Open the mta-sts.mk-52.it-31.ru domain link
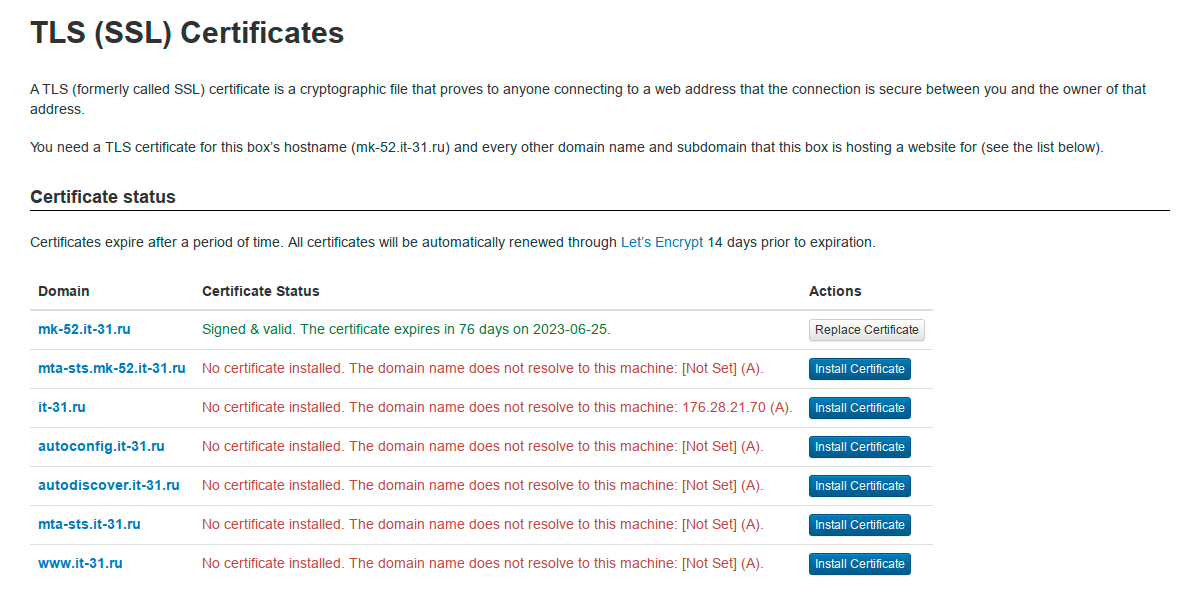The width and height of the screenshot is (1190, 613). (112, 368)
